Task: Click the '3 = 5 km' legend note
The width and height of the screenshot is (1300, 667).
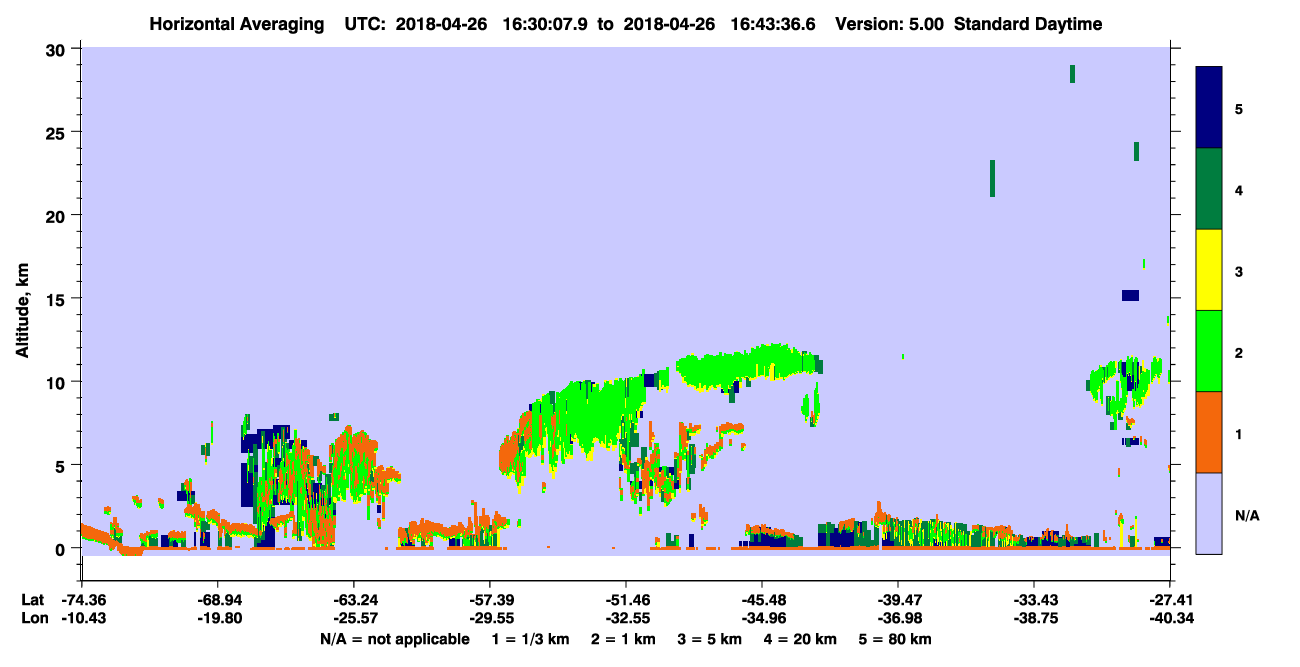Action: coord(708,639)
